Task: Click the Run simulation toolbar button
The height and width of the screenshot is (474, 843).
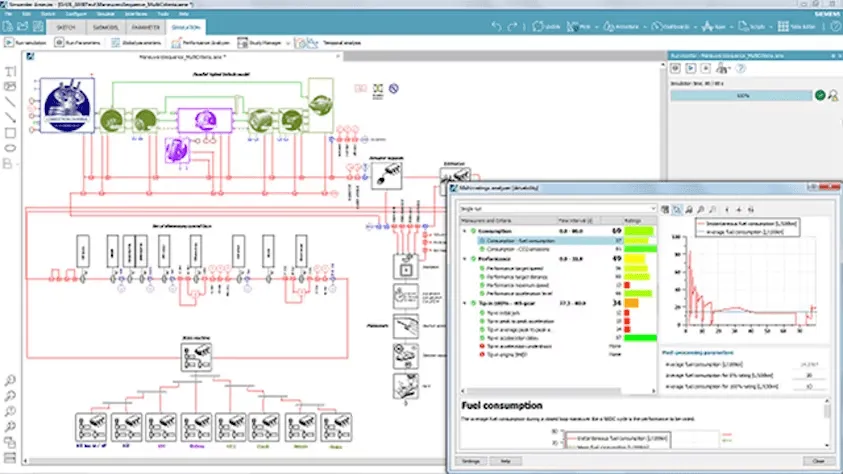Action: (x=28, y=44)
